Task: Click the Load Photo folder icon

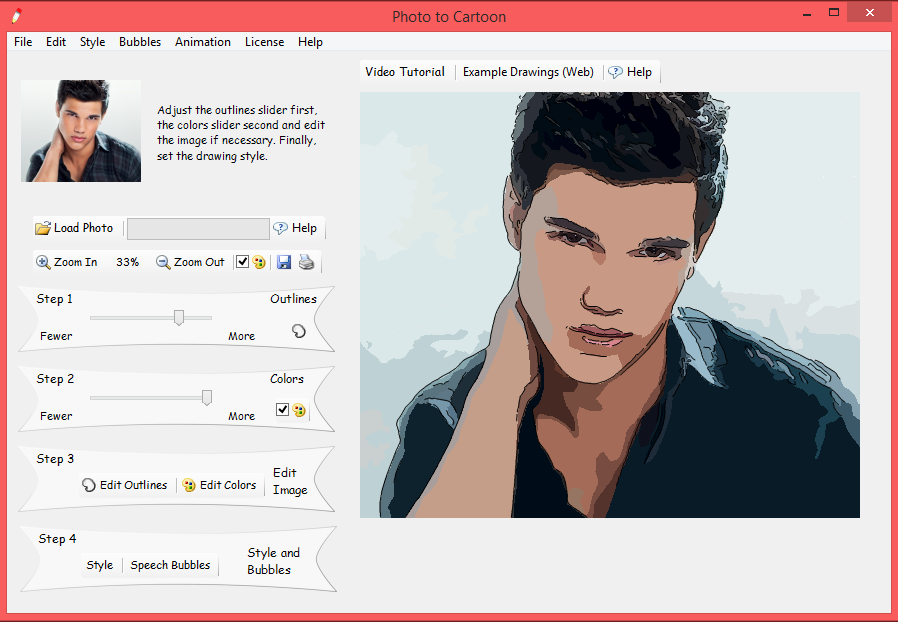Action: click(43, 228)
